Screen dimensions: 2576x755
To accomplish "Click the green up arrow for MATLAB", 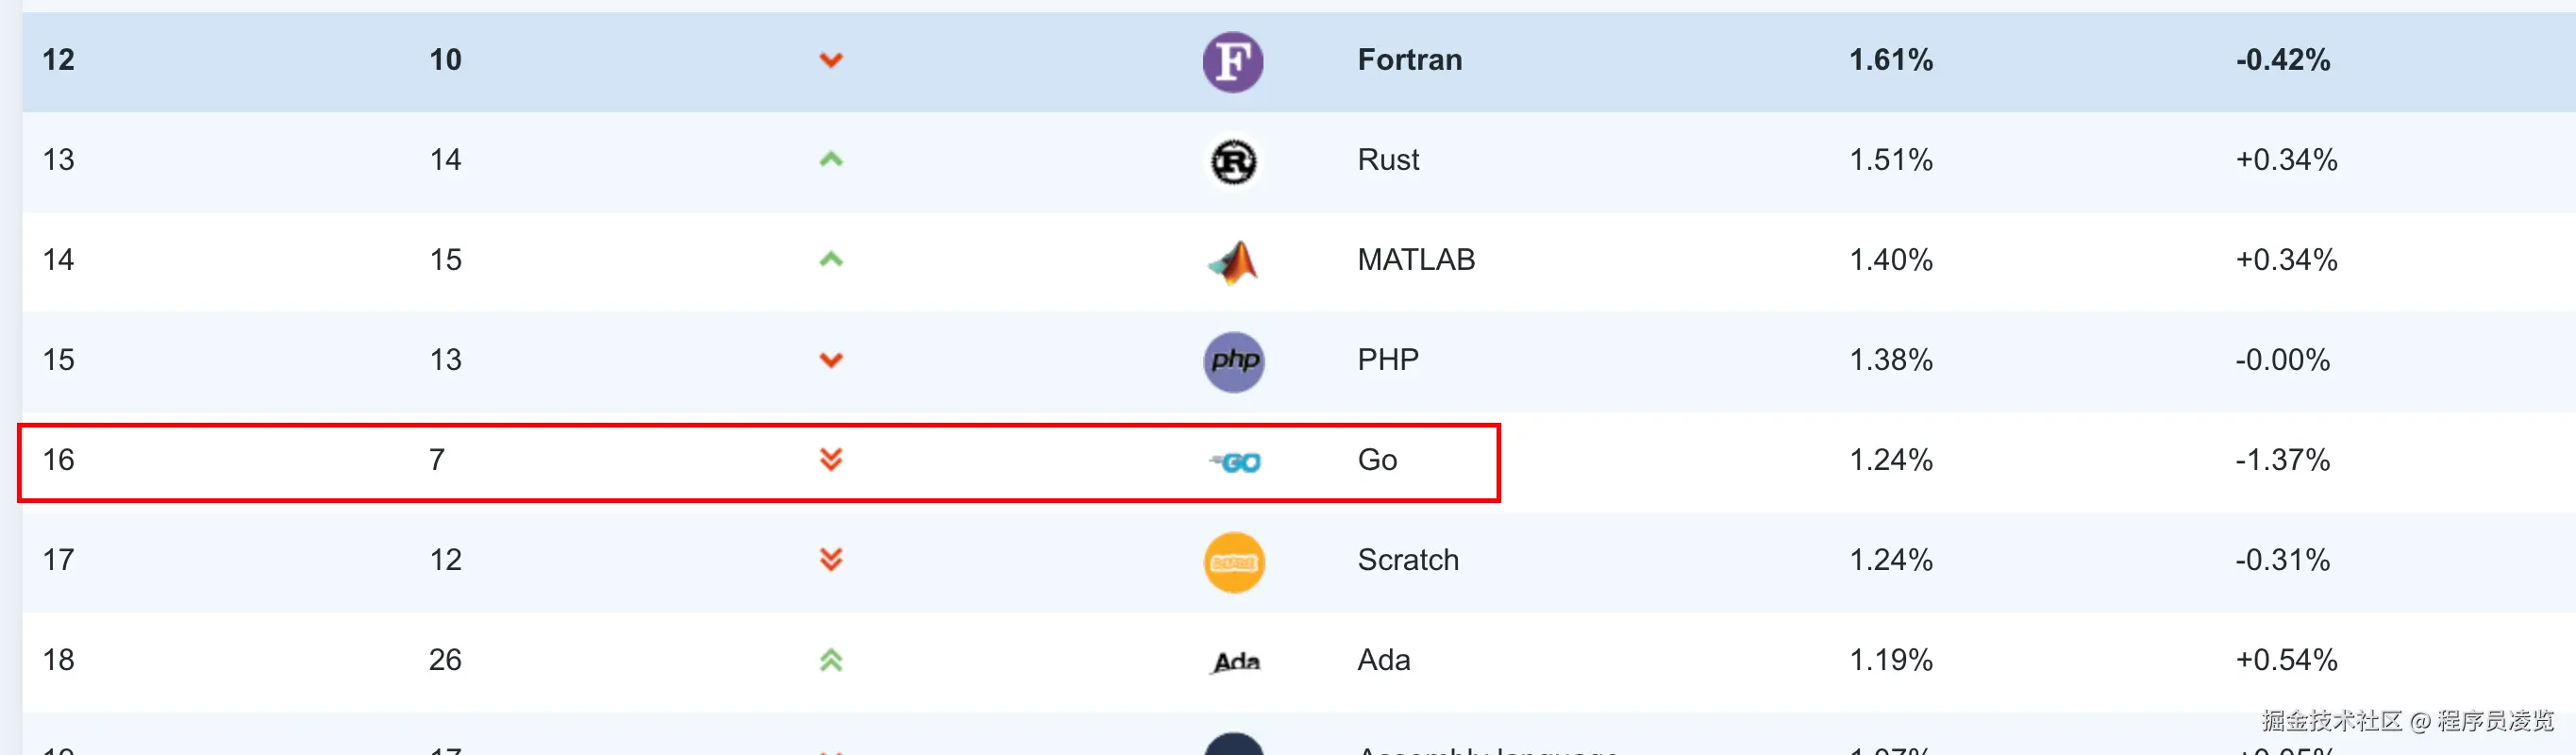I will [831, 259].
